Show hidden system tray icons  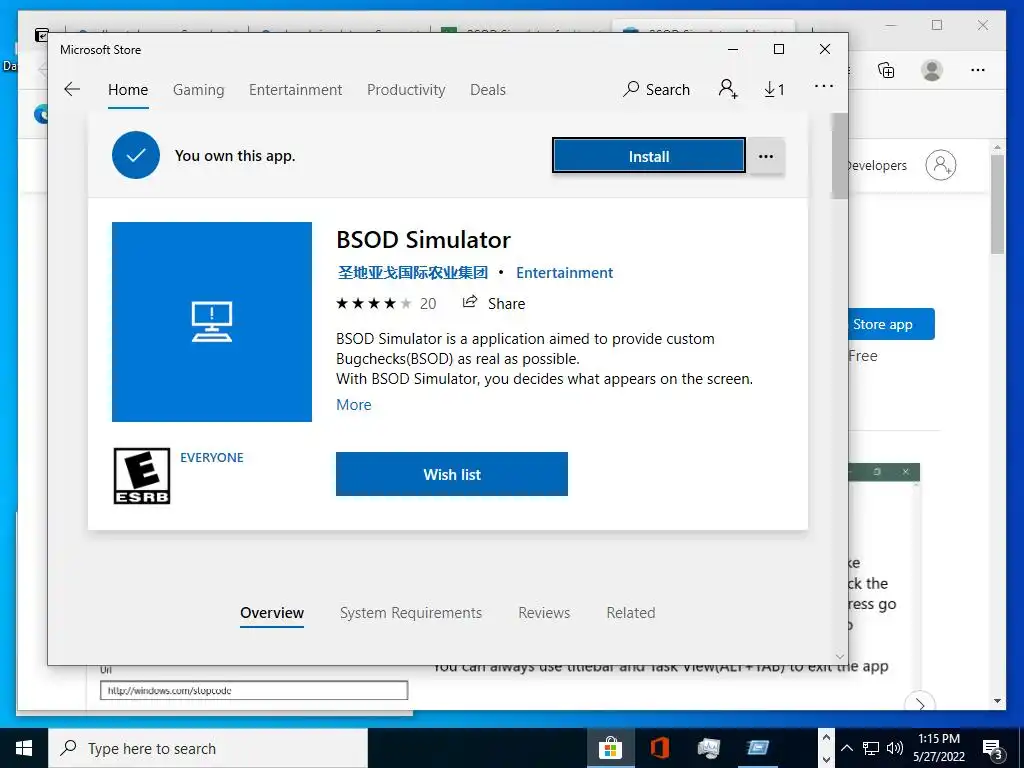coord(846,748)
